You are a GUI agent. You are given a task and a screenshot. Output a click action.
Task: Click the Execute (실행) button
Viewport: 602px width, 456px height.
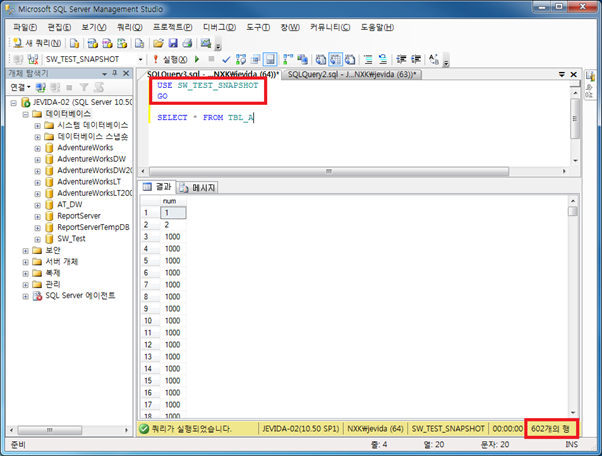point(169,59)
